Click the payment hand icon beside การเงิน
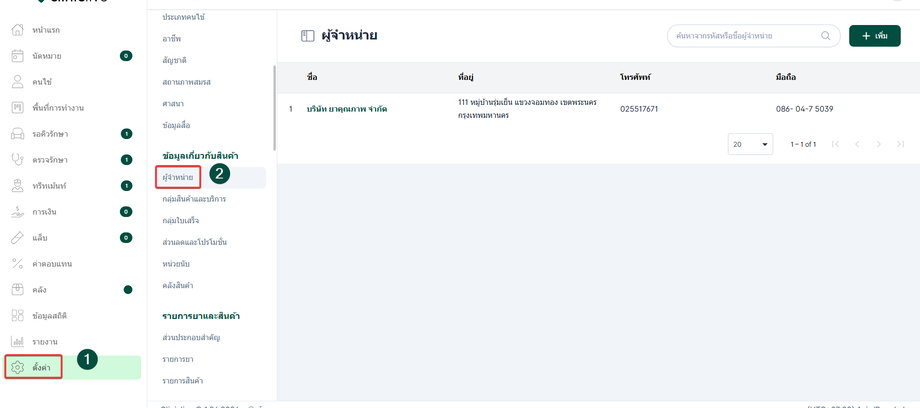 (x=18, y=211)
